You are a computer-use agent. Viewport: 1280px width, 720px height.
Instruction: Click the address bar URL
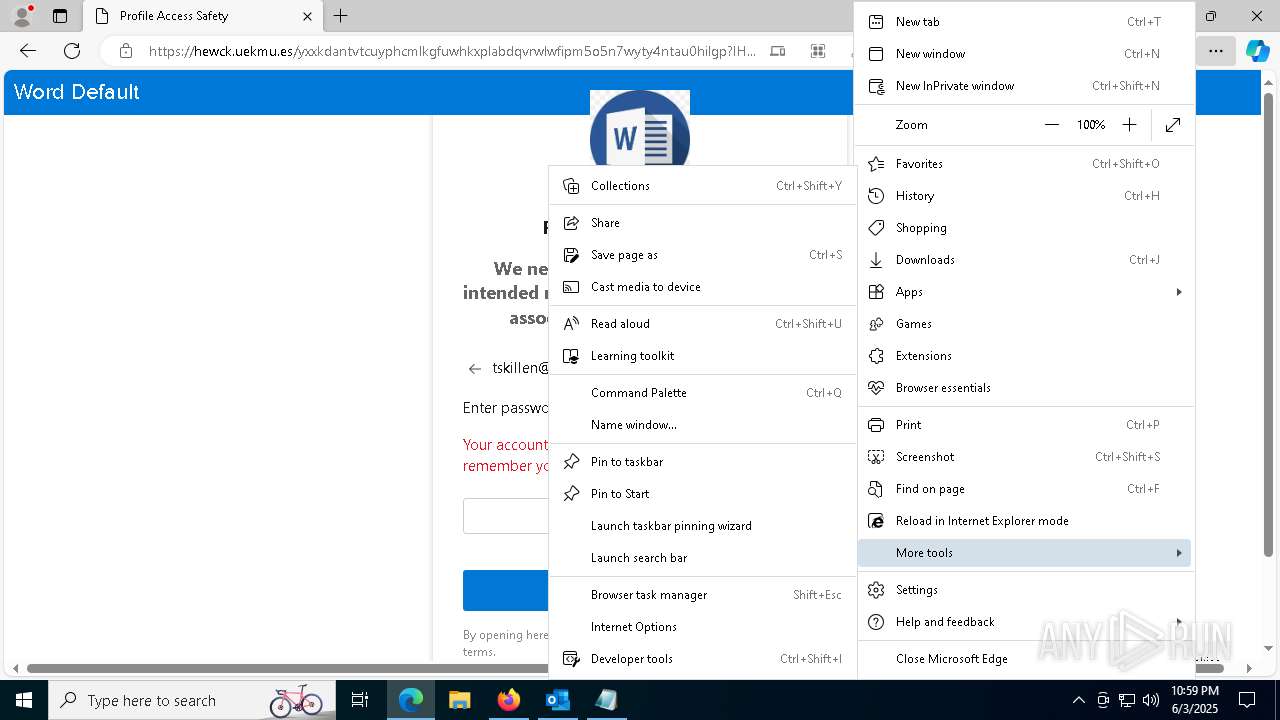(x=452, y=51)
